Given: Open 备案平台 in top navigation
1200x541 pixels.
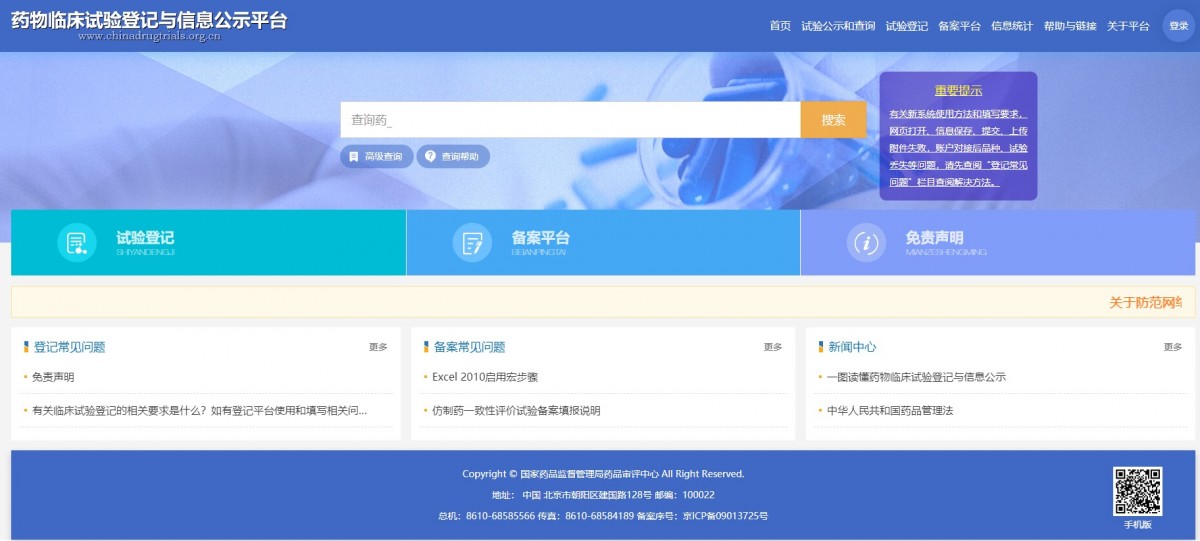Looking at the screenshot, I should tap(959, 26).
